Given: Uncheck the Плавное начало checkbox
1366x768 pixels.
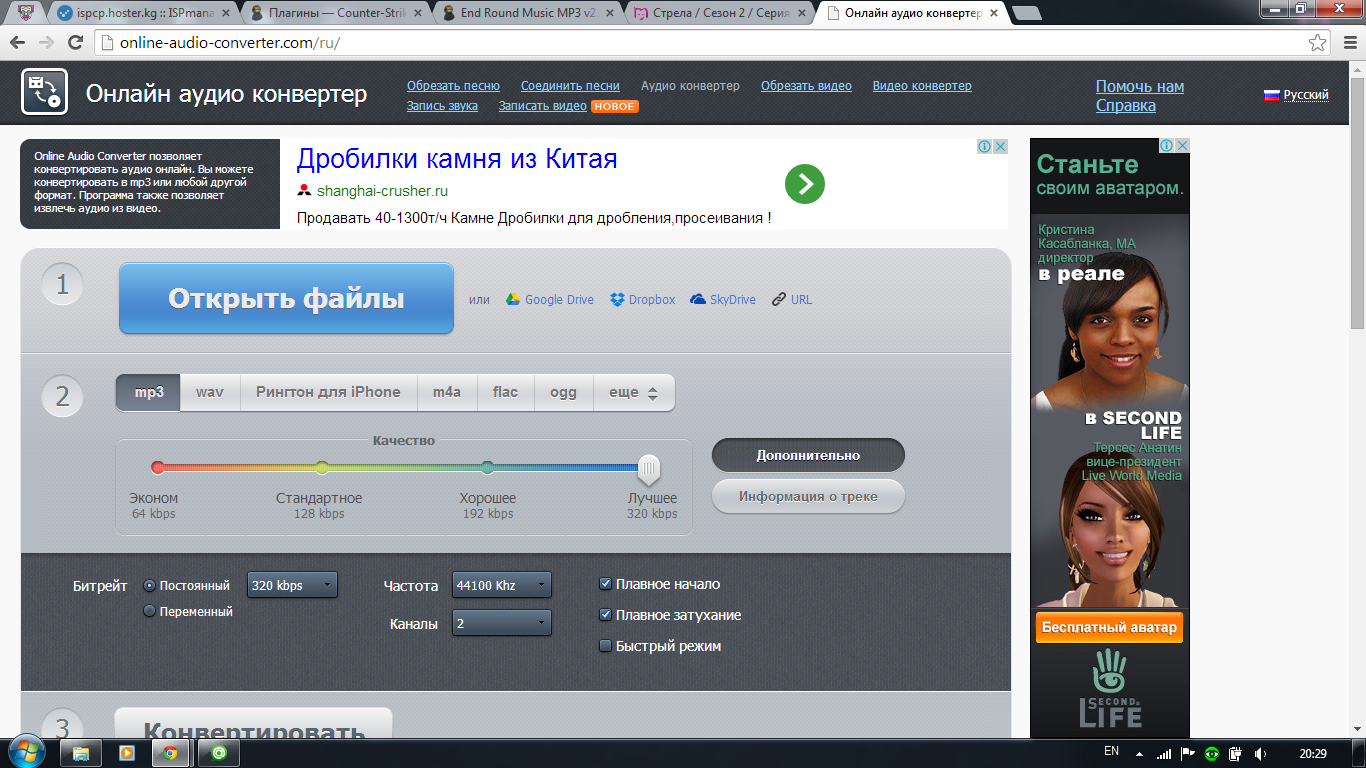Looking at the screenshot, I should pos(605,584).
